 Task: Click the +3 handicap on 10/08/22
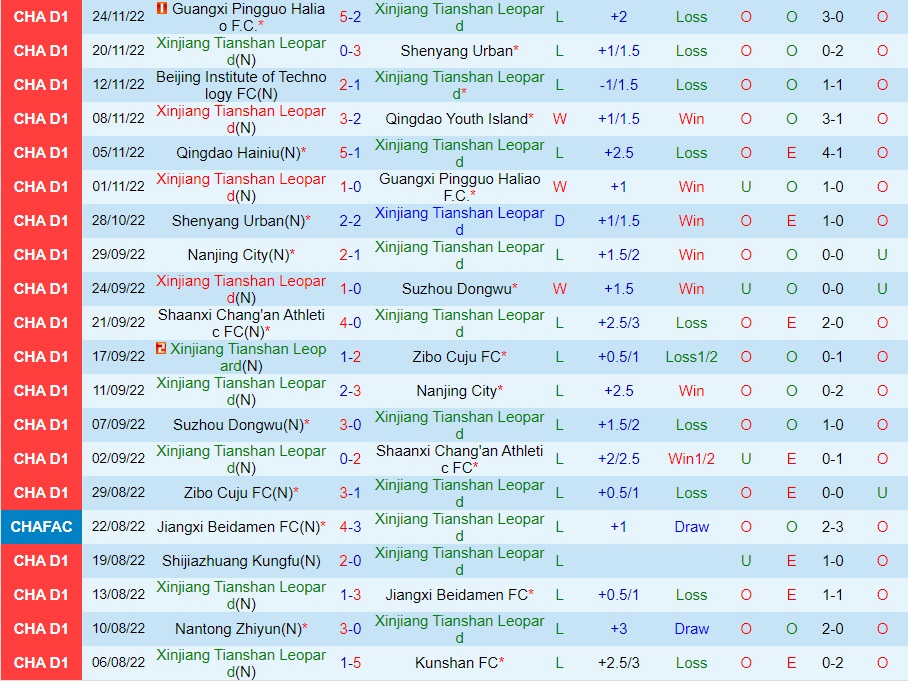(x=618, y=629)
